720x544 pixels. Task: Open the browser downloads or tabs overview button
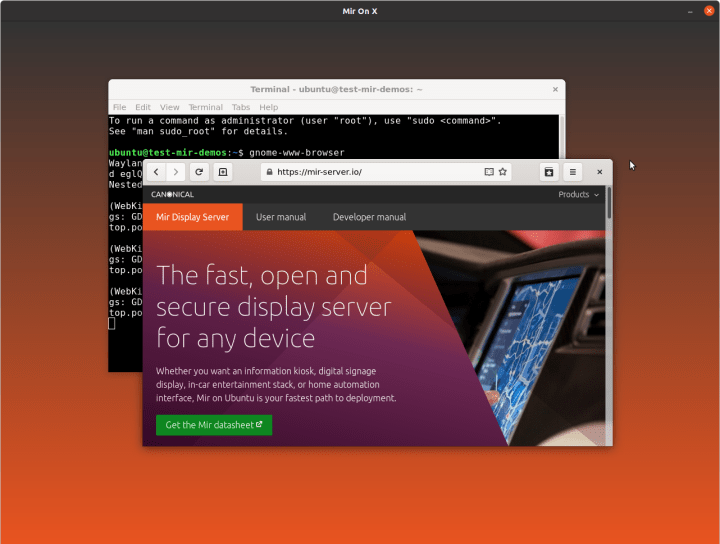(x=549, y=172)
